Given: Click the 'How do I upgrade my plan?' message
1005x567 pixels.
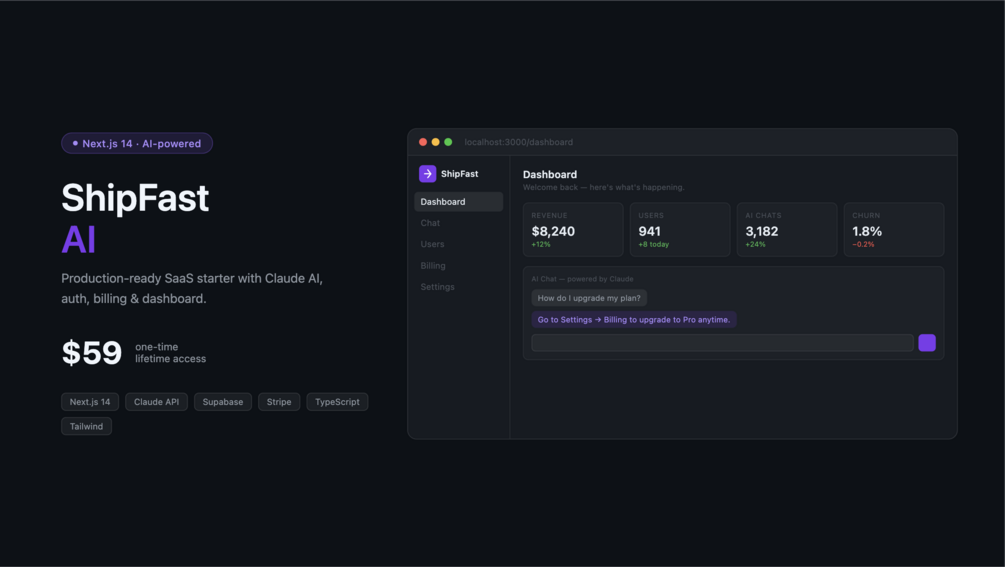Looking at the screenshot, I should tap(589, 298).
